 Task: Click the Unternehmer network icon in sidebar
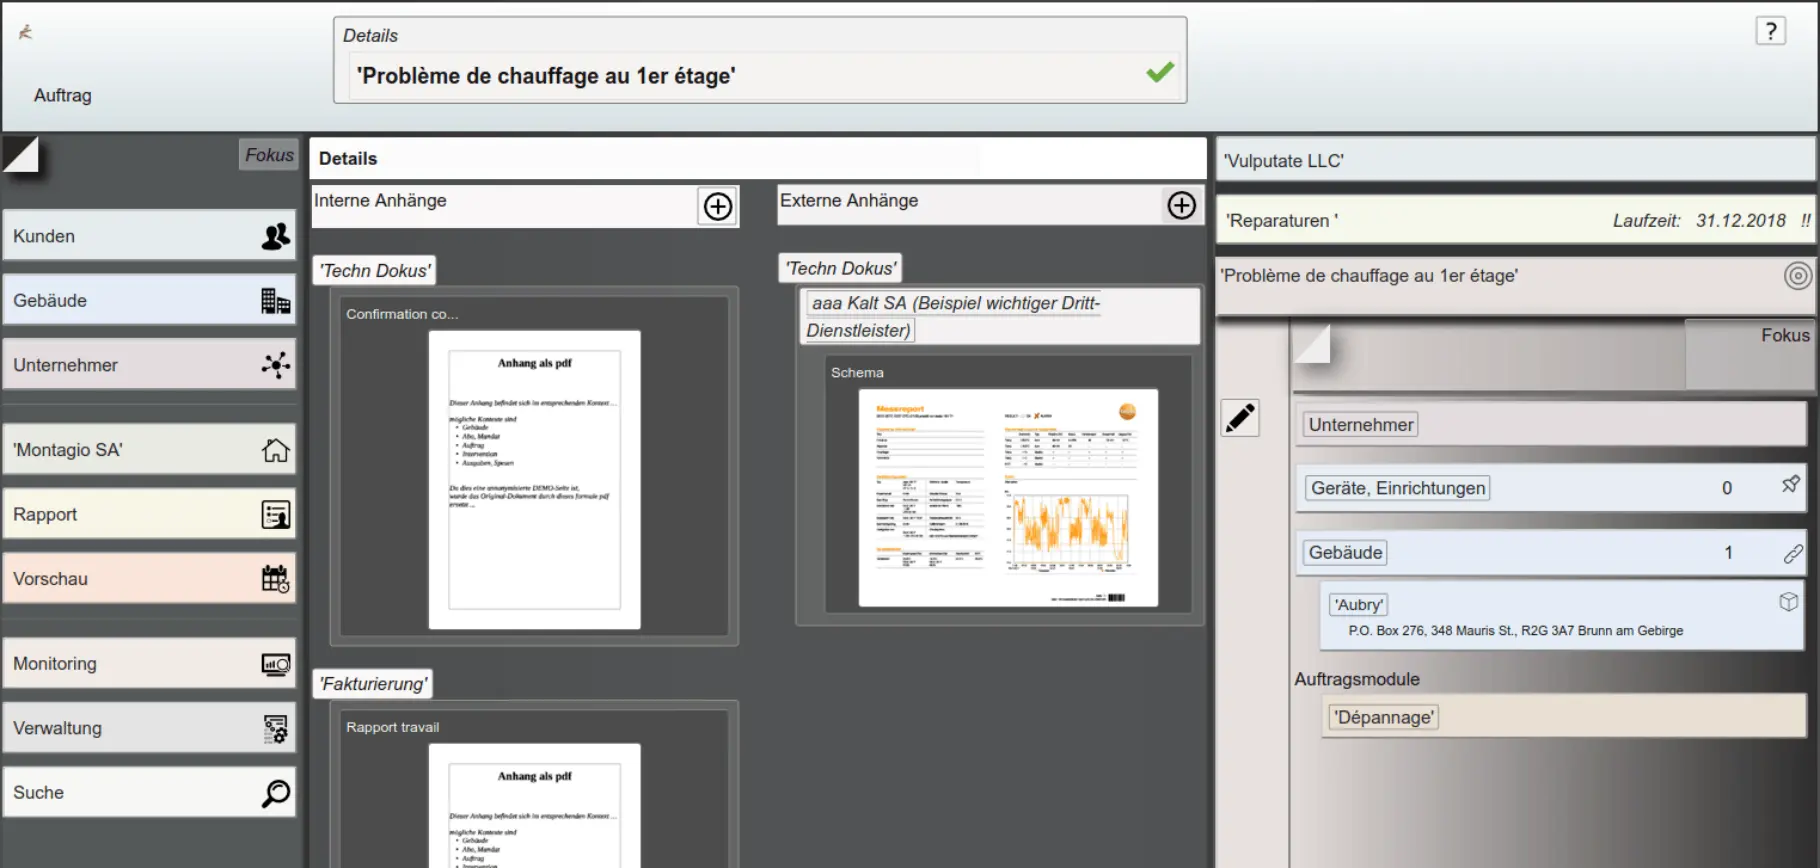[275, 365]
